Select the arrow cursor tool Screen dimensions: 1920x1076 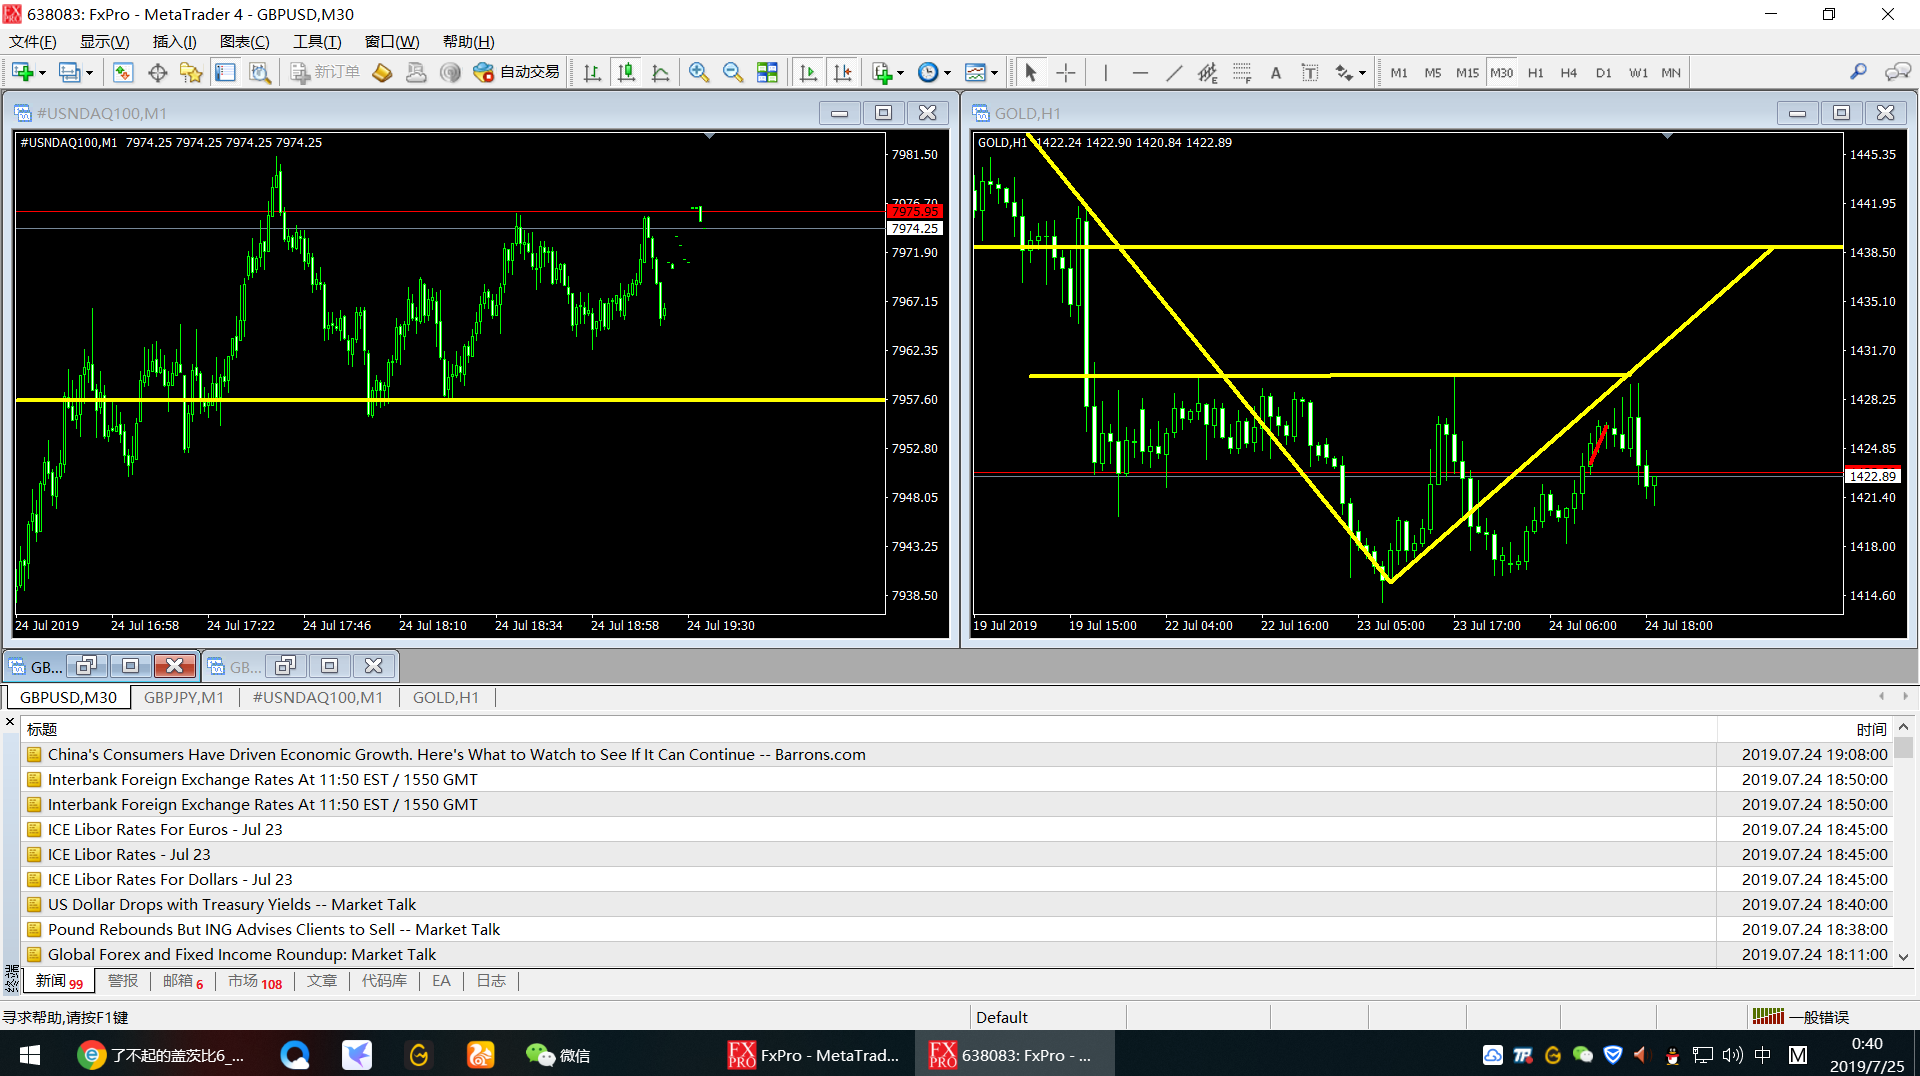pos(1031,72)
